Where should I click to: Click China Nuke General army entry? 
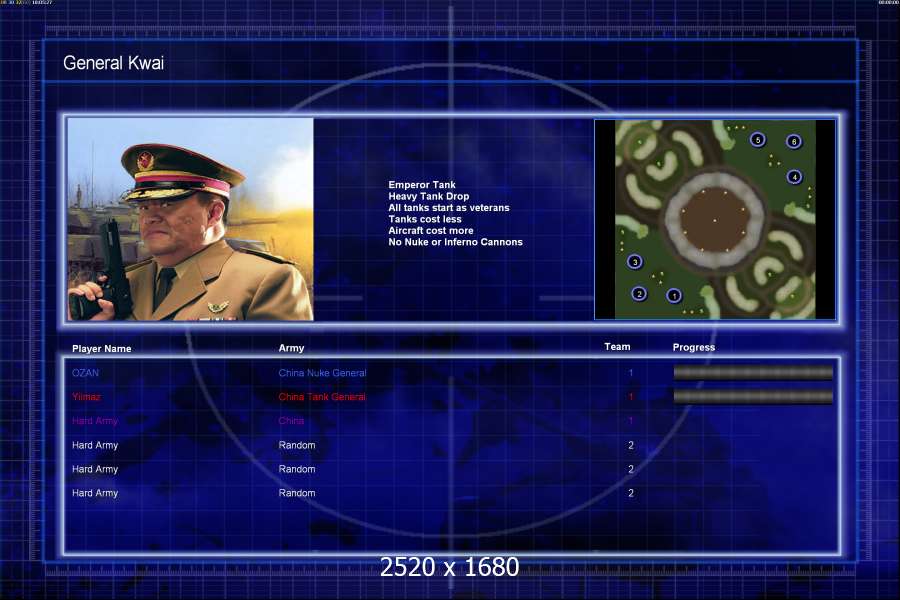tap(323, 373)
